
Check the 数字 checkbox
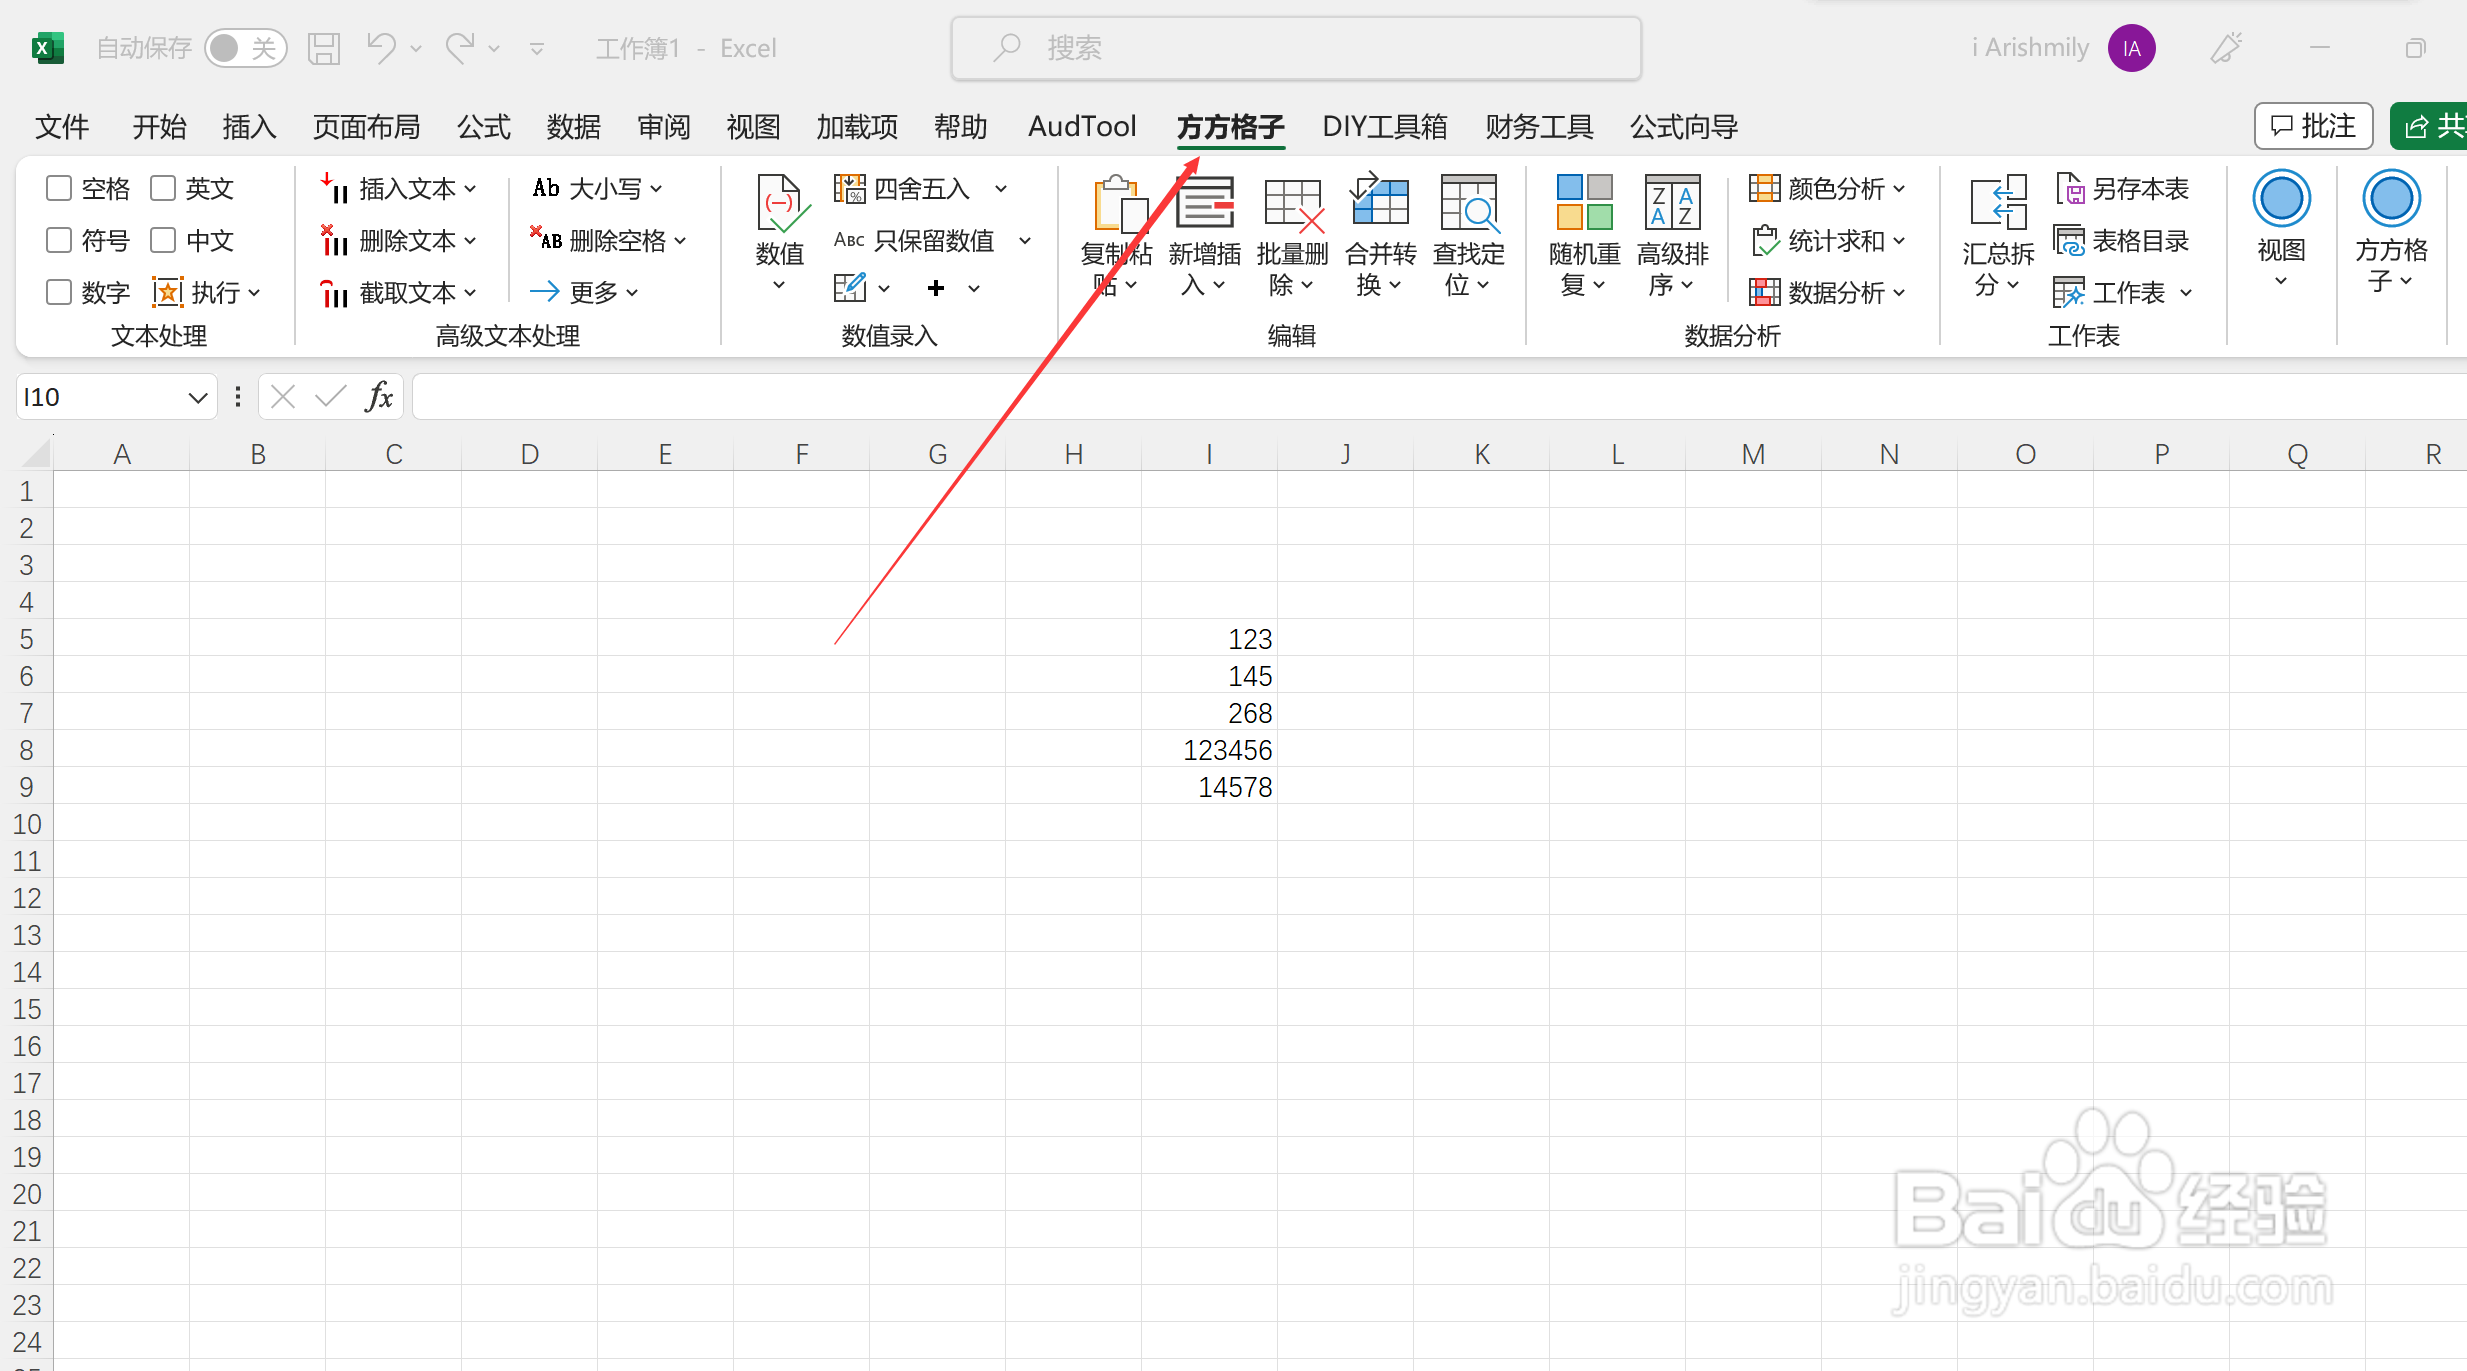[x=59, y=292]
